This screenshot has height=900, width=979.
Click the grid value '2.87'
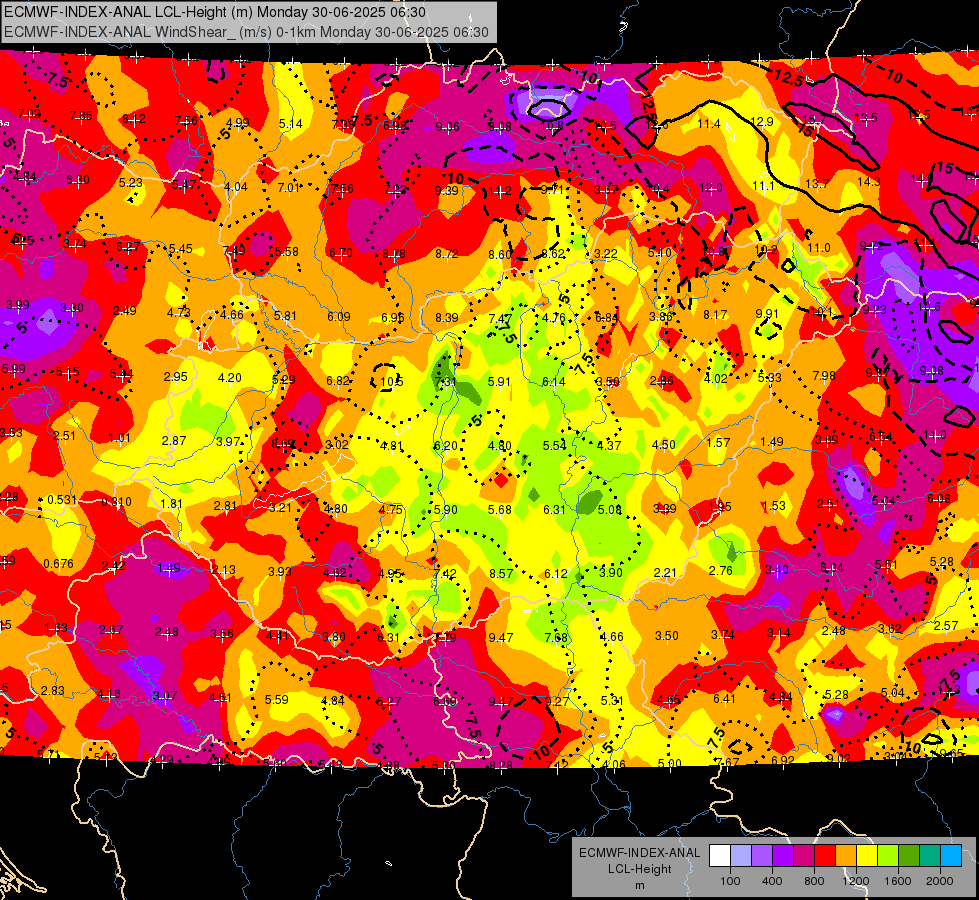pos(174,440)
